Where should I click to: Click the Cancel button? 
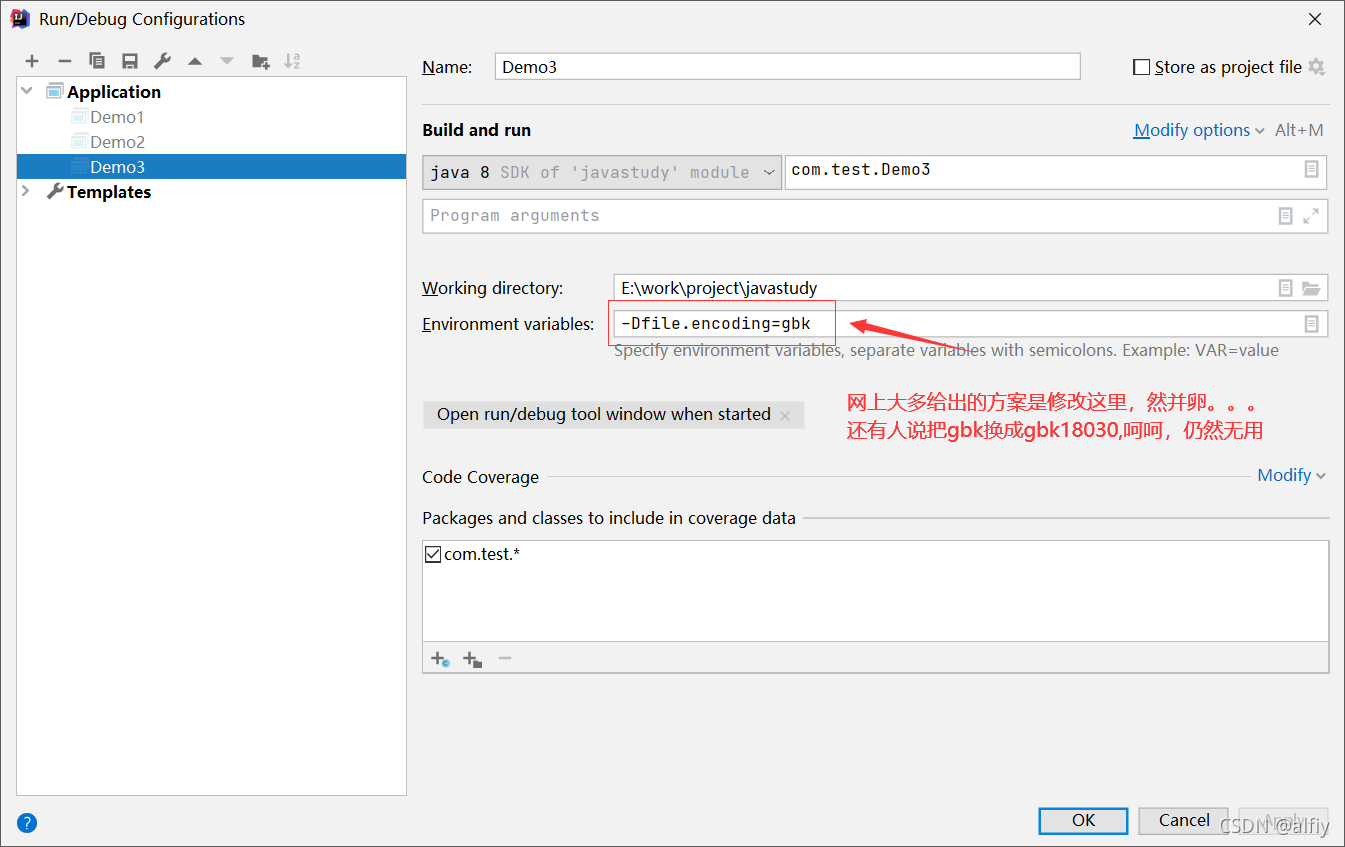[1183, 820]
